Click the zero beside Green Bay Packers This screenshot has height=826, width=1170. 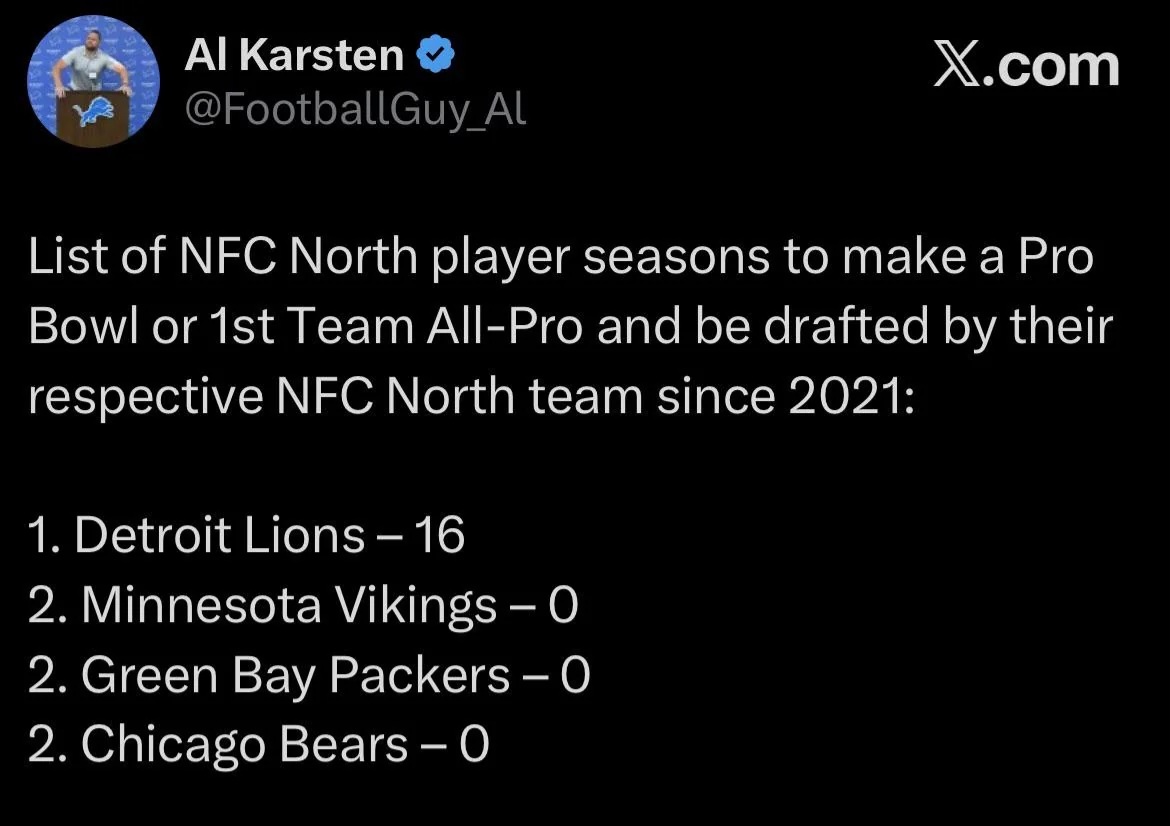576,676
